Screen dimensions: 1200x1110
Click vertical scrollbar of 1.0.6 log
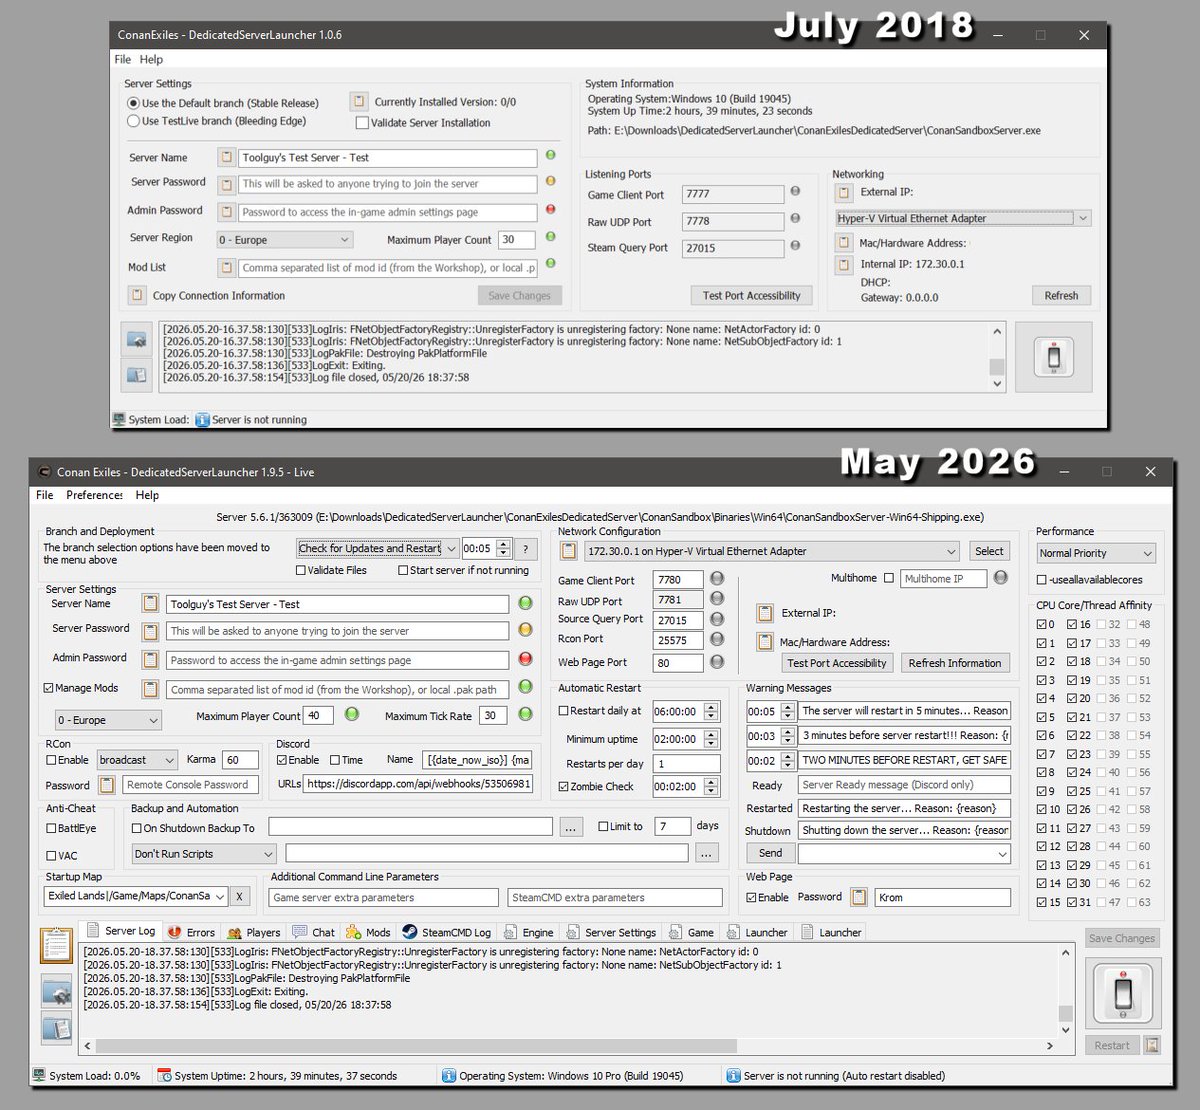click(x=997, y=356)
